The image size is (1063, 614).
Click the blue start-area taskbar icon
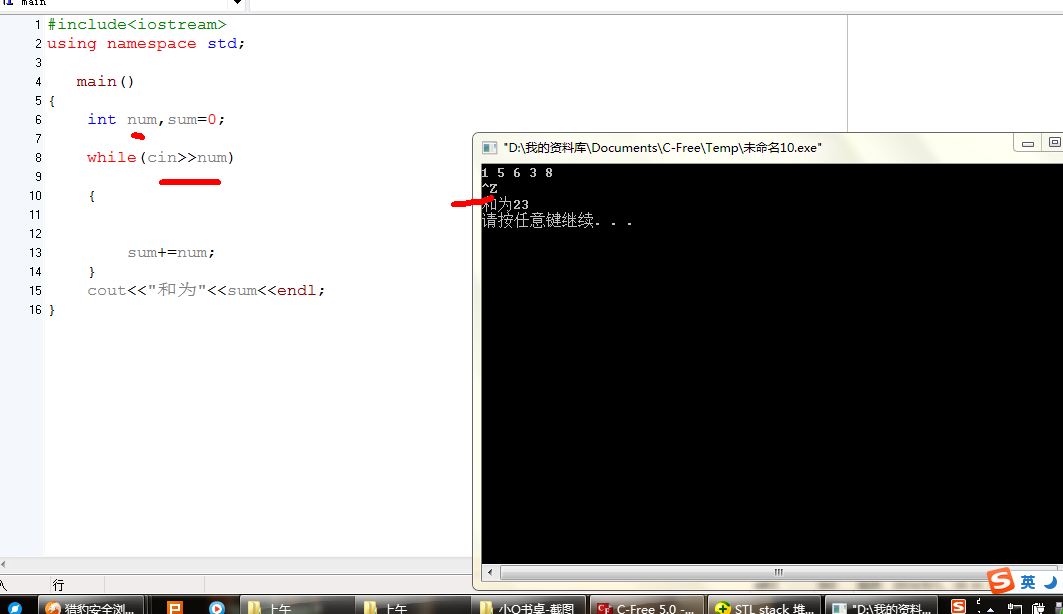[14, 608]
